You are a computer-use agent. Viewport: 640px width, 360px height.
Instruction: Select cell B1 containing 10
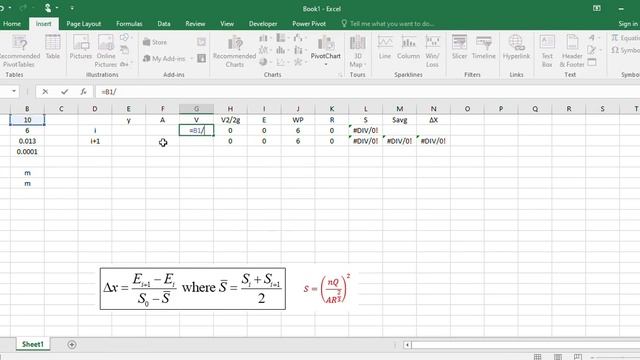click(x=27, y=120)
